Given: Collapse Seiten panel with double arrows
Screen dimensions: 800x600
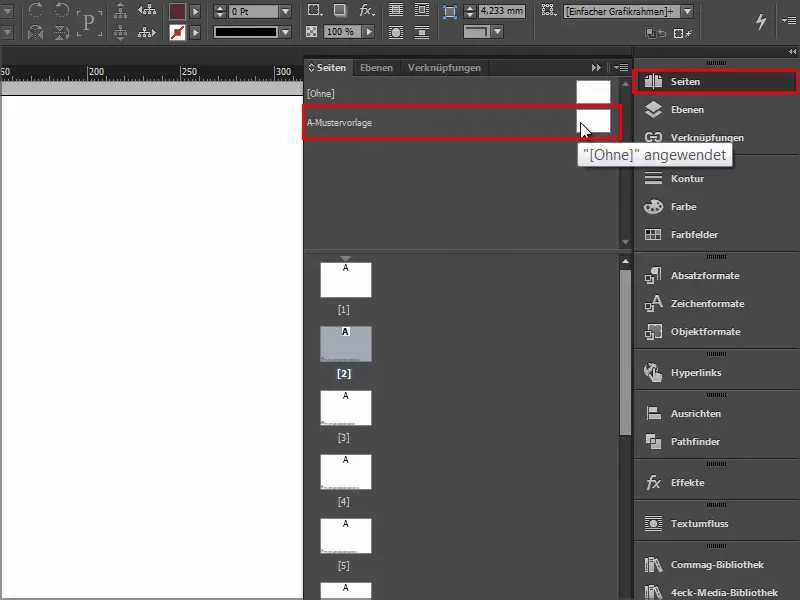Looking at the screenshot, I should tap(596, 67).
